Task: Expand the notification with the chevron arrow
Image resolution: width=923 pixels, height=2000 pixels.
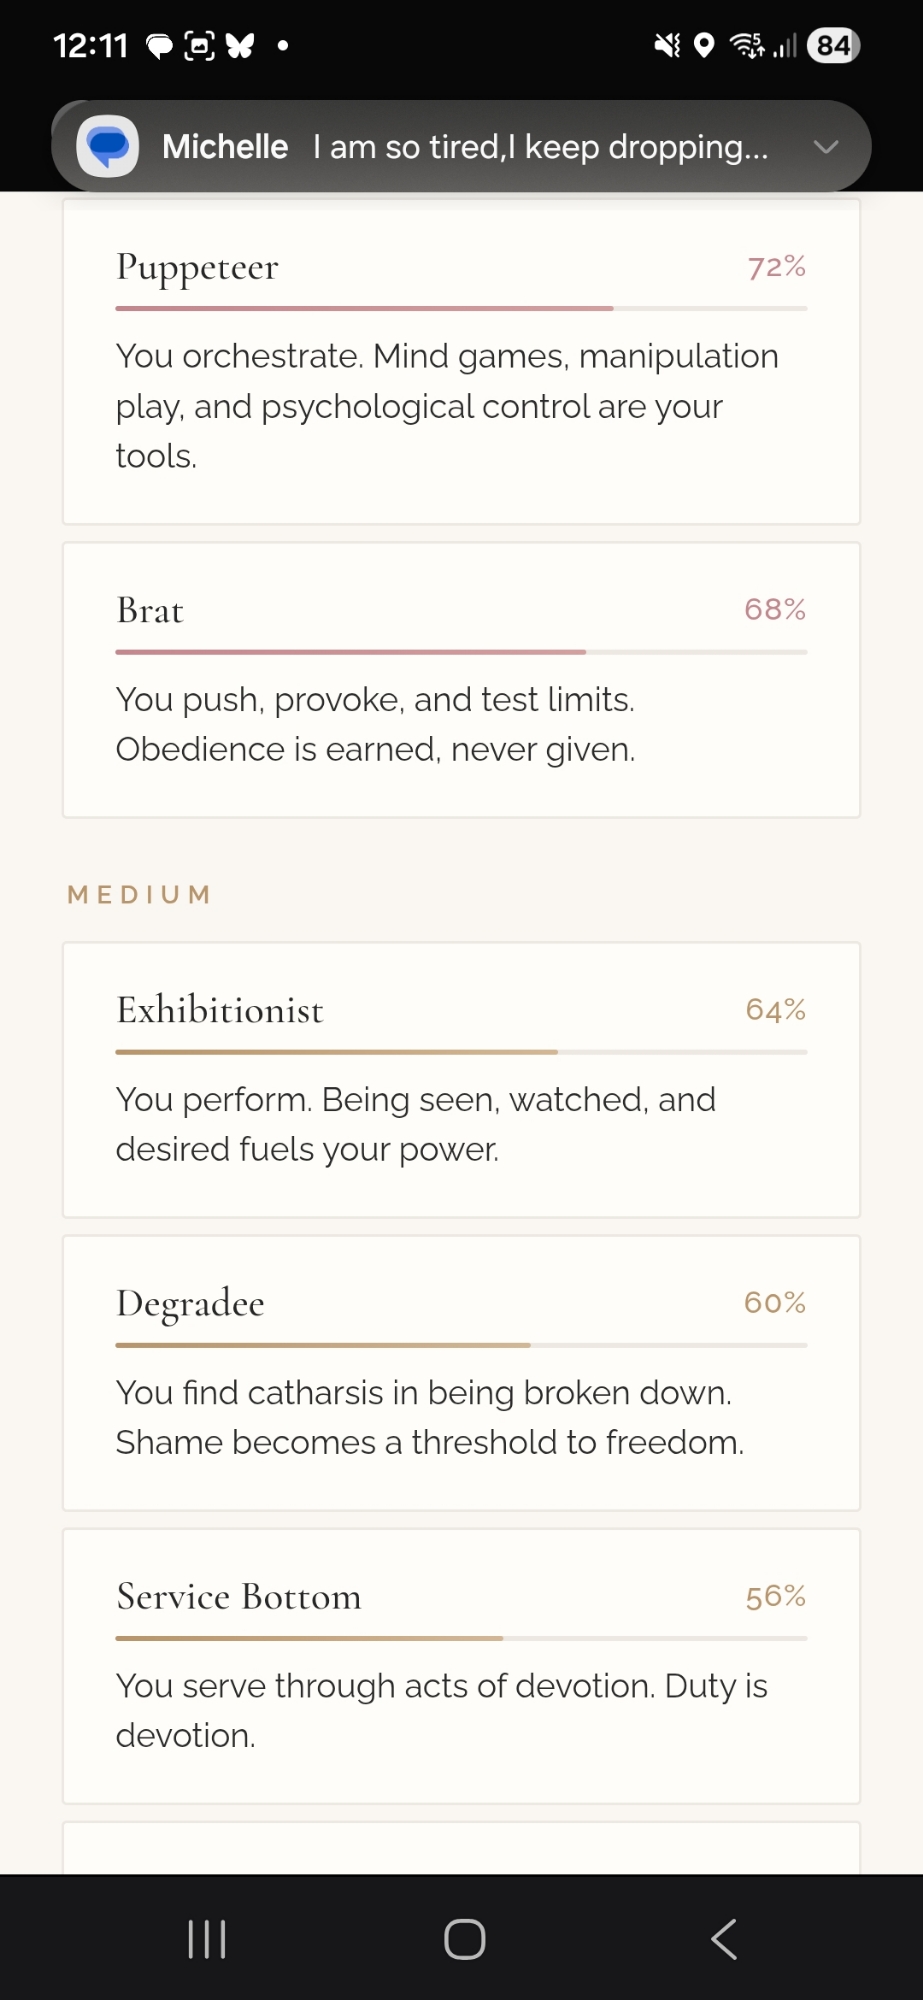Action: click(x=826, y=147)
